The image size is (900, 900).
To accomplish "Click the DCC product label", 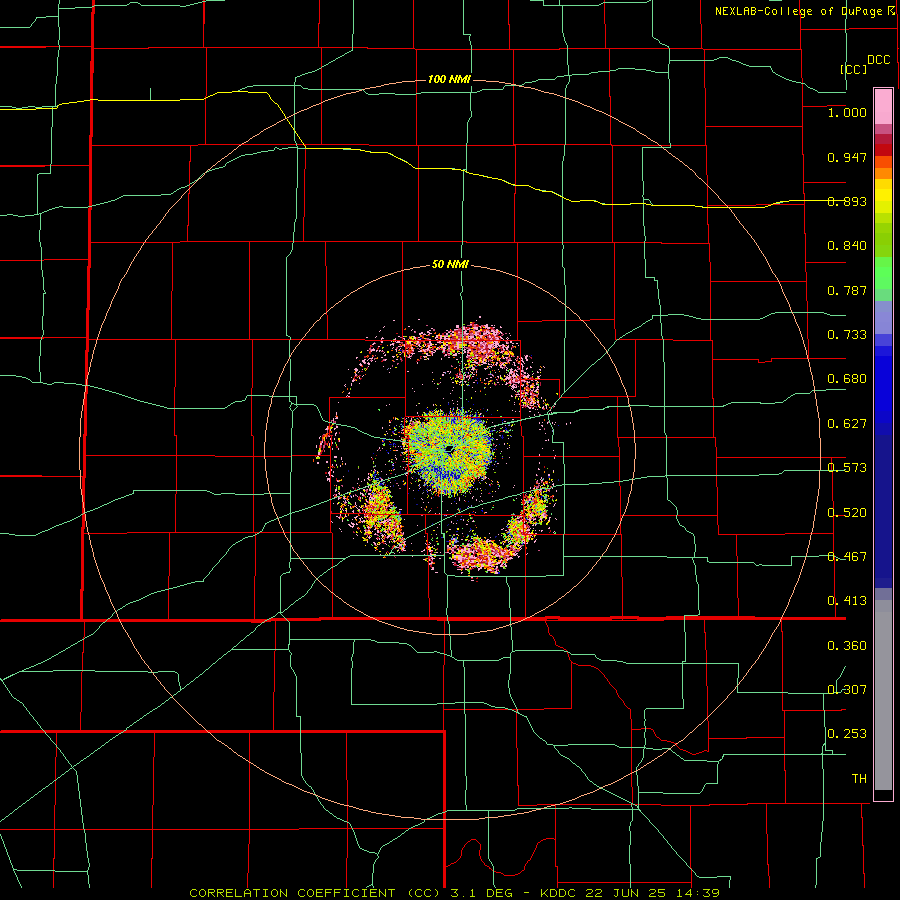I will coord(879,60).
